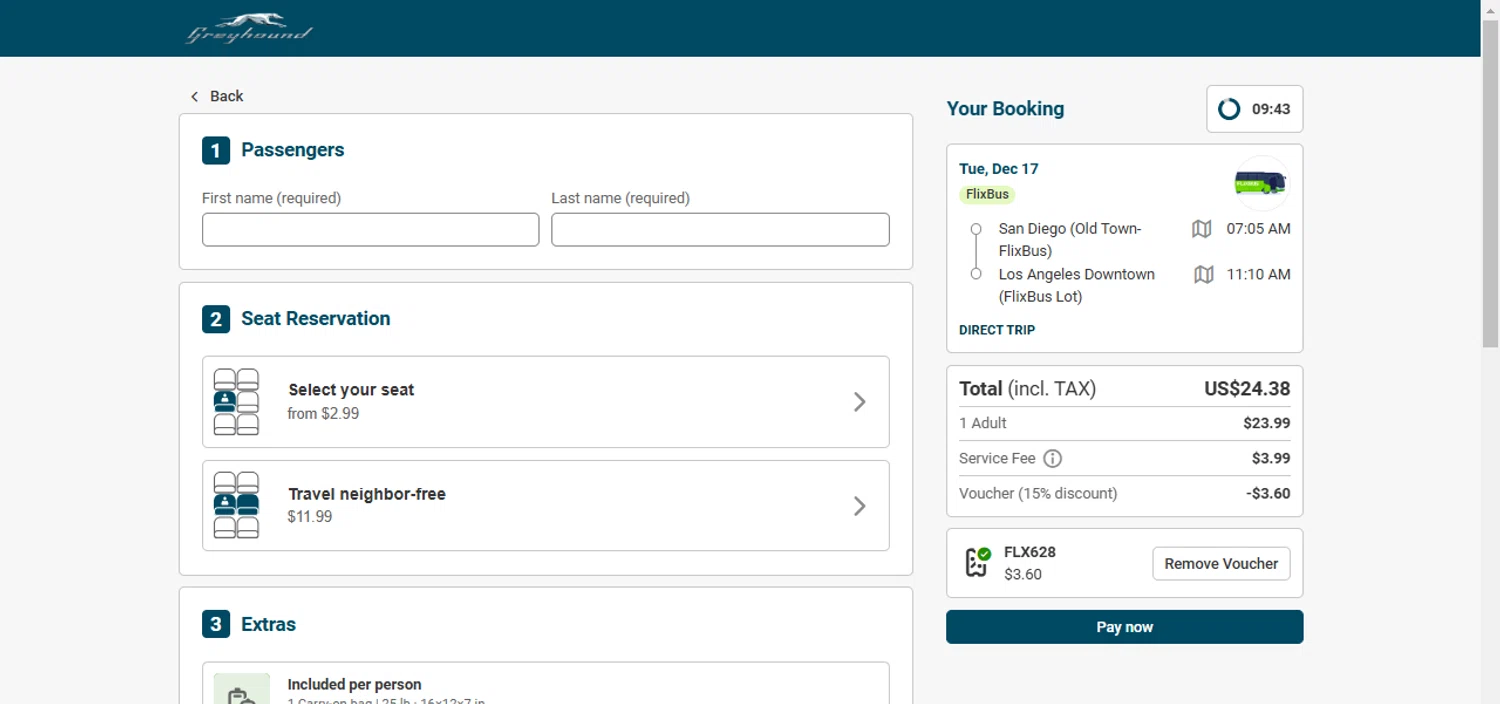Remove the applied FLX628 voucher
The width and height of the screenshot is (1500, 704).
[1221, 564]
